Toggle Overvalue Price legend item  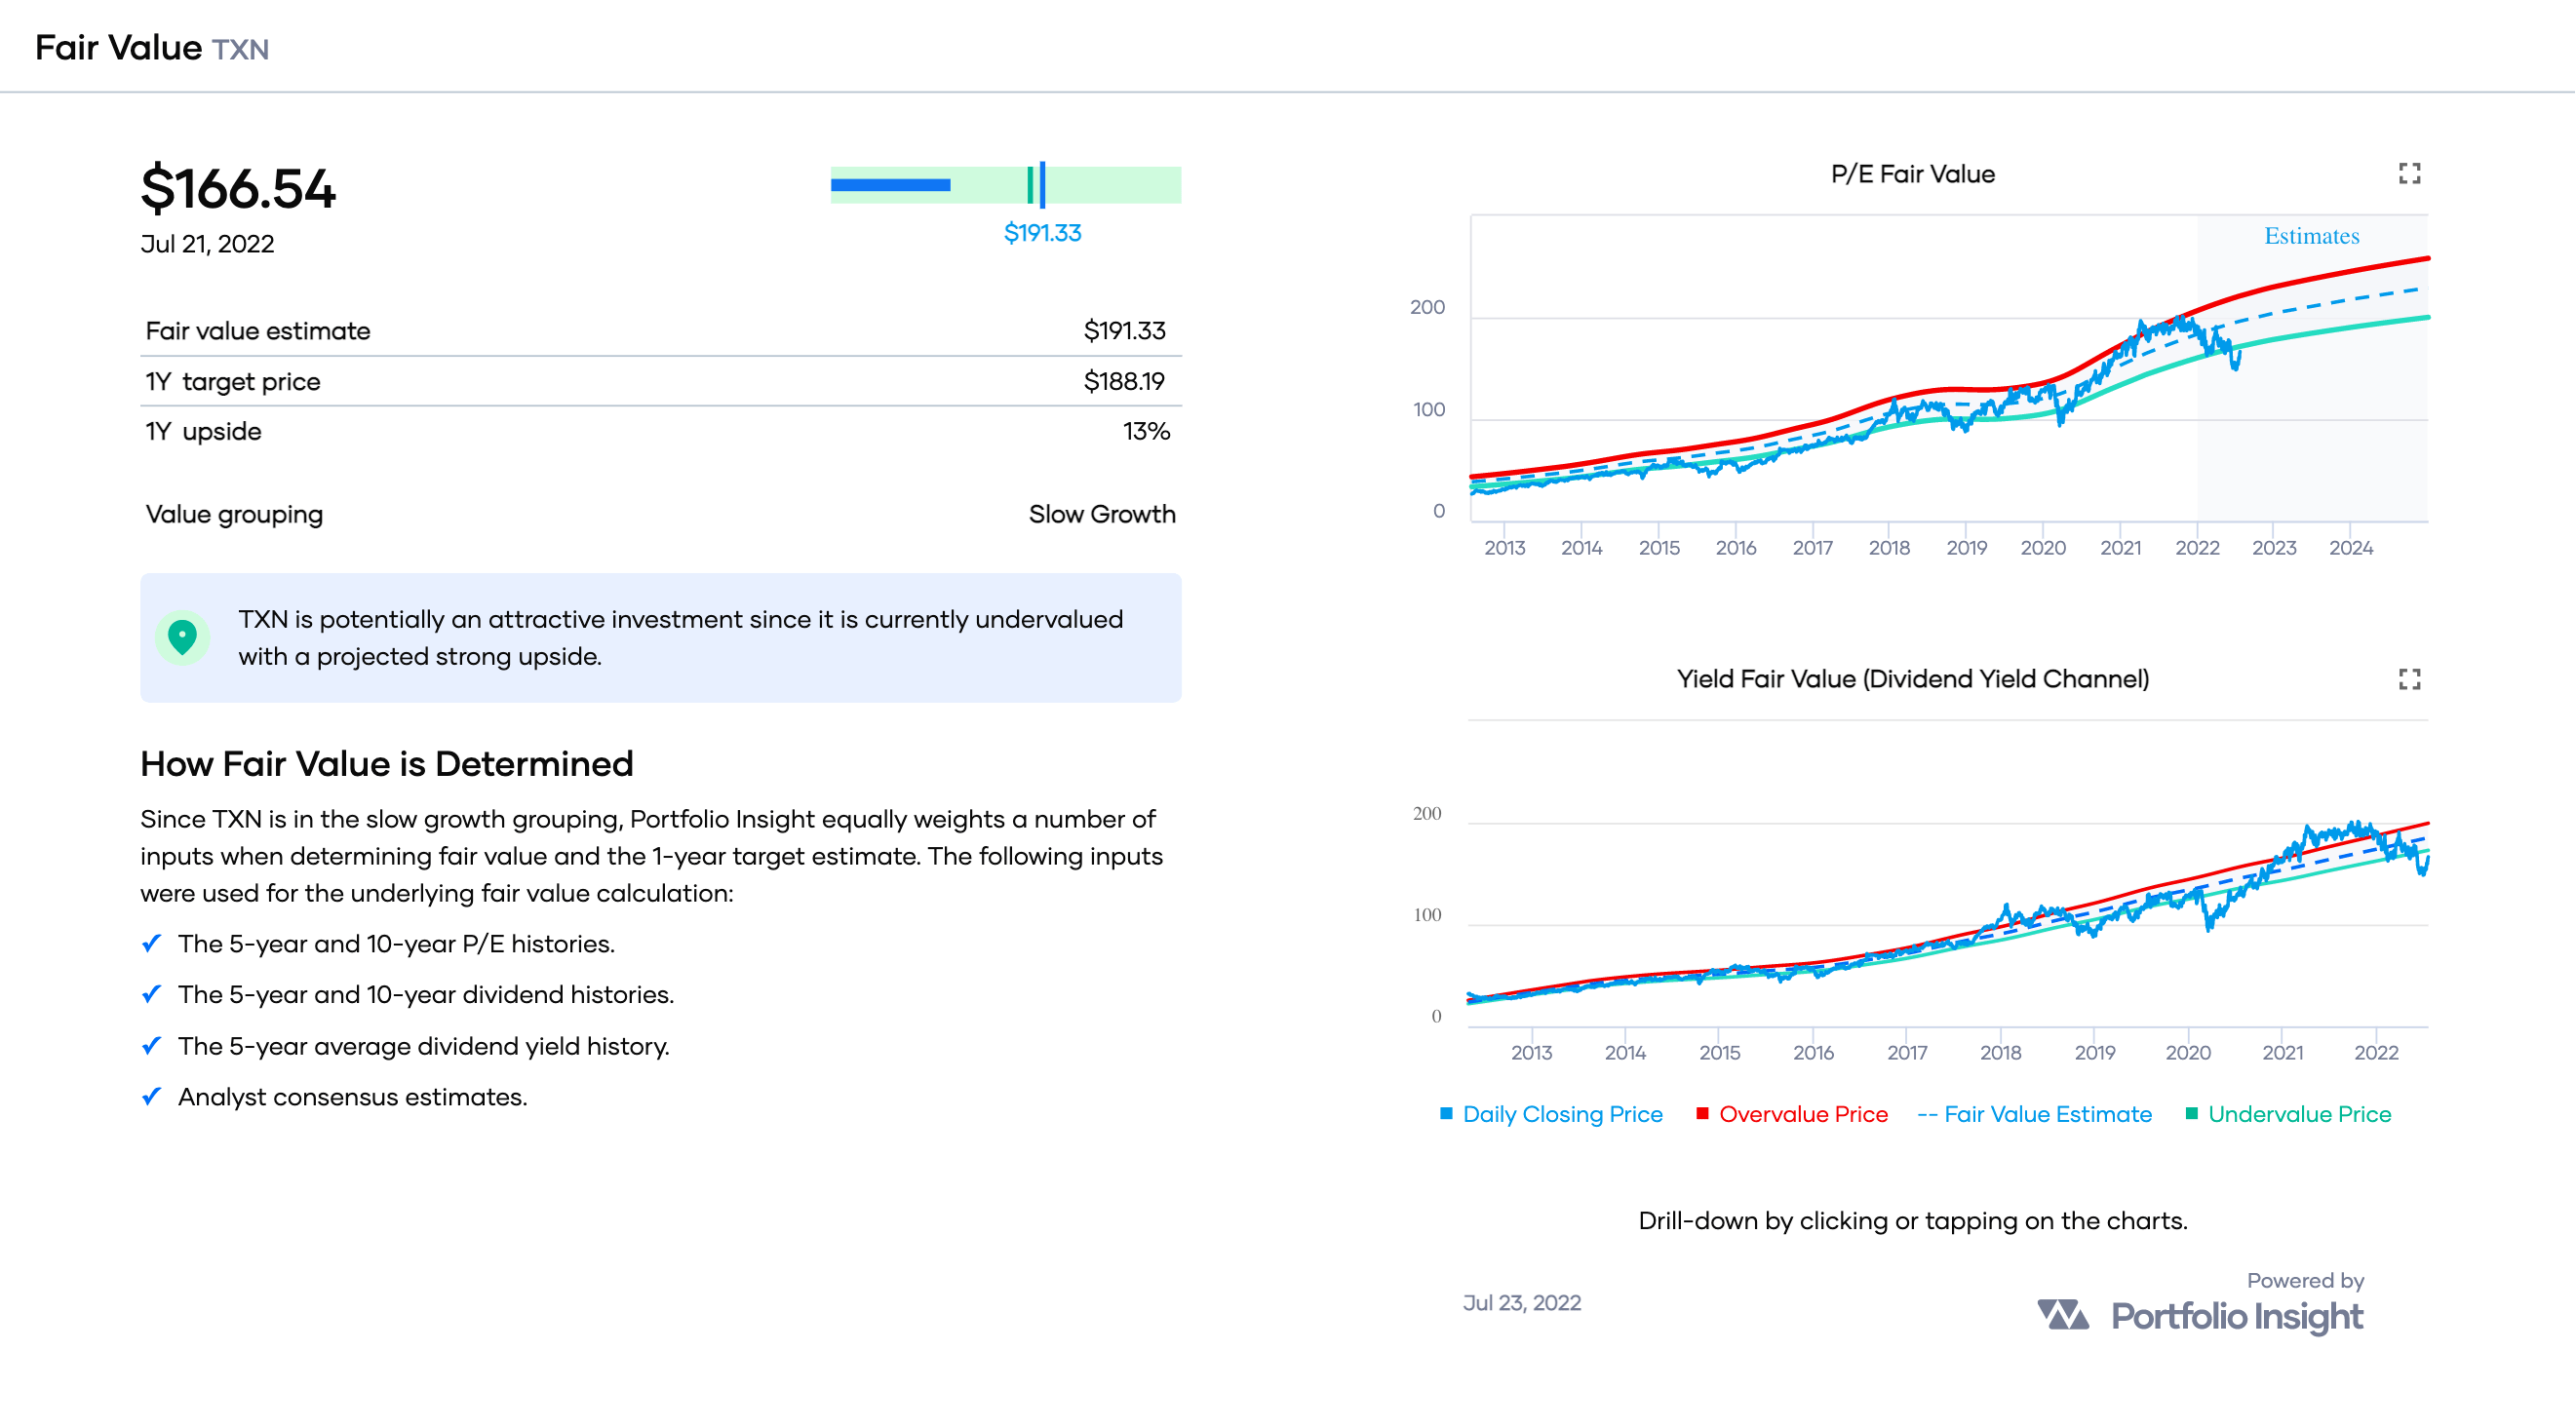pyautogui.click(x=1792, y=1114)
